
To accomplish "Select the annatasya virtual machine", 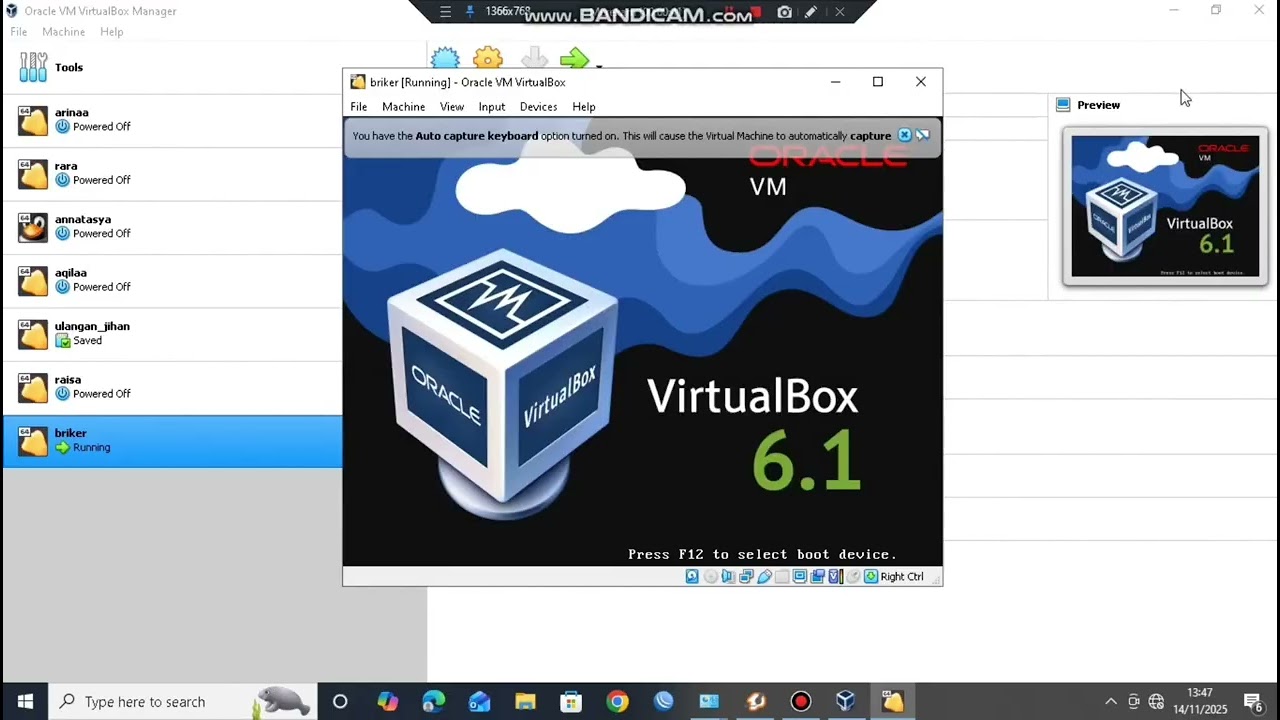I will pos(172,227).
